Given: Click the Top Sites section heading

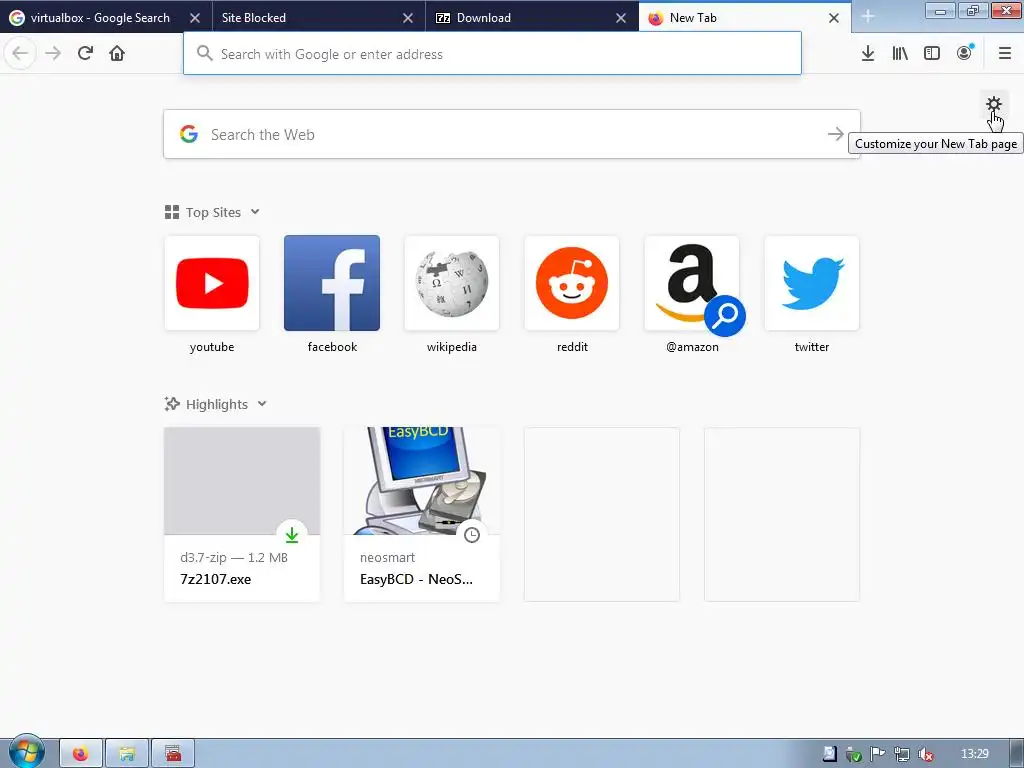Looking at the screenshot, I should (213, 212).
